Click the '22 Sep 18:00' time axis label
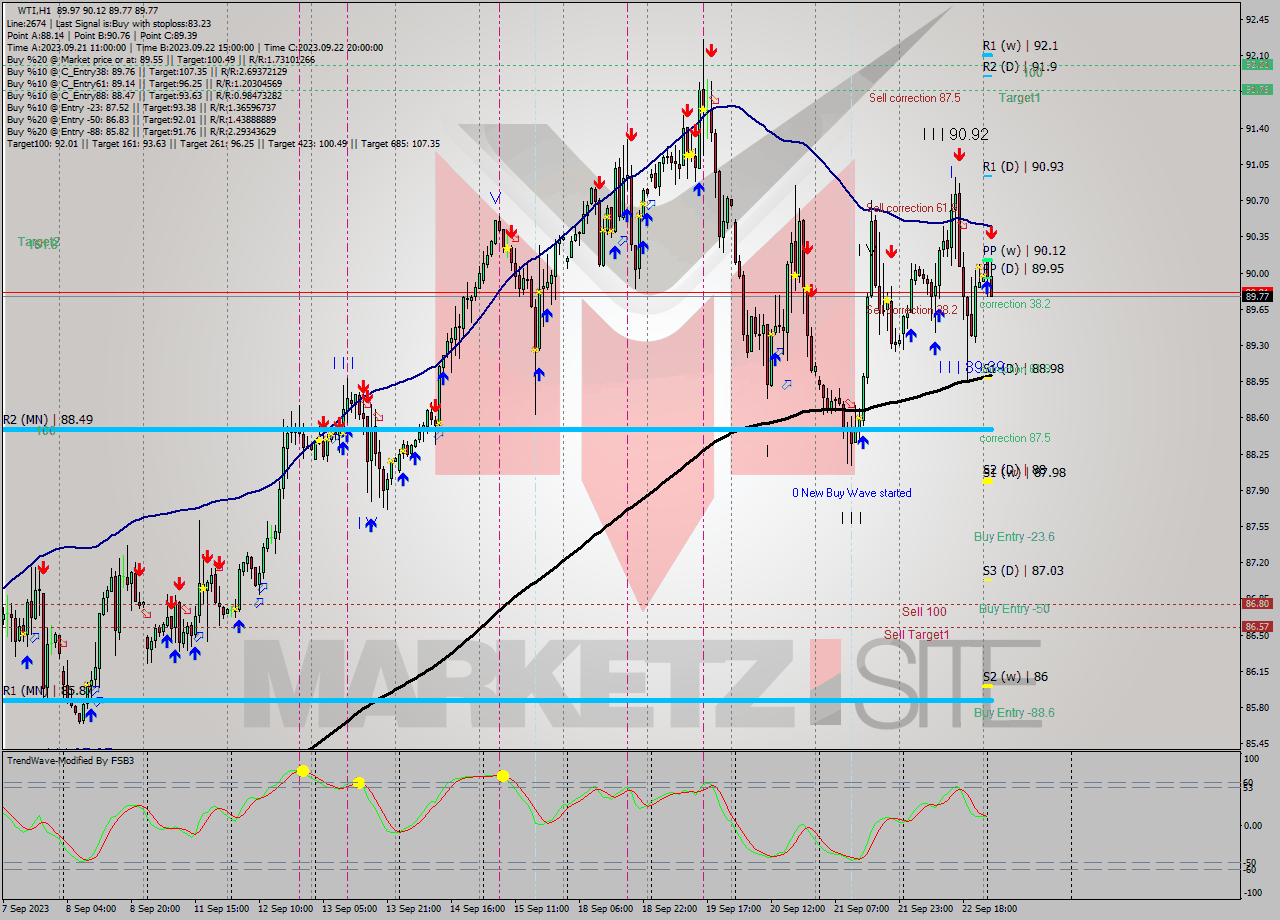The image size is (1280, 920). [x=989, y=909]
